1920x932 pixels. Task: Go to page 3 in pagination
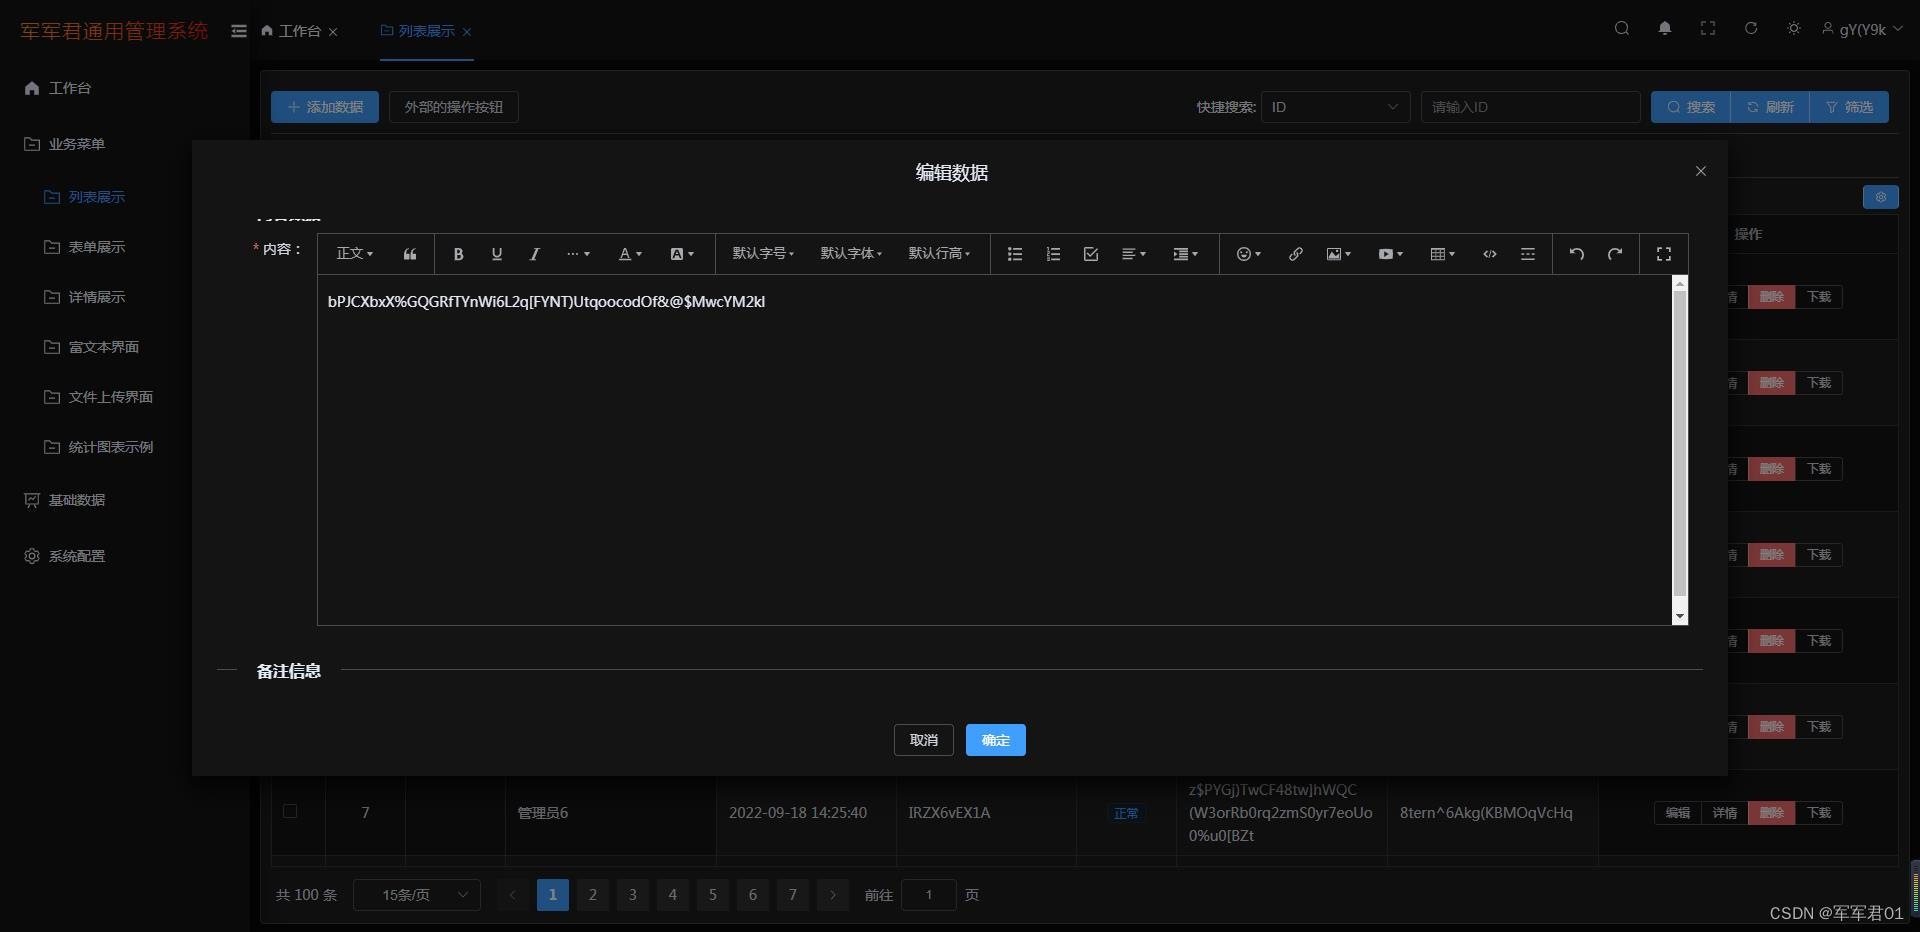point(633,895)
